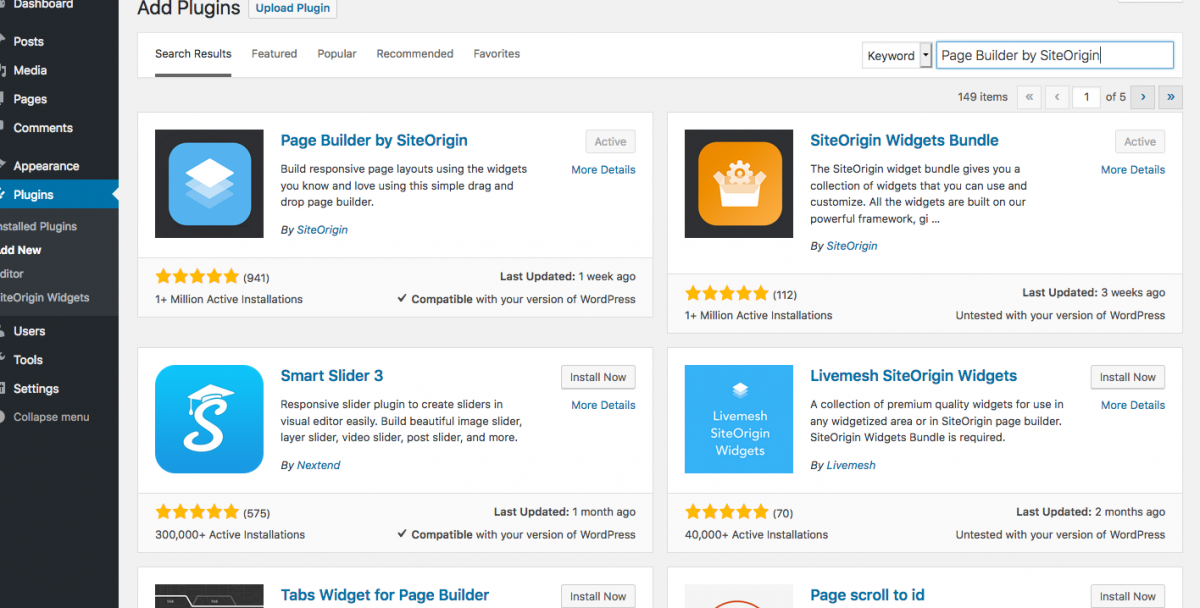Go to first page of results
The image size is (1200, 608).
[x=1029, y=97]
